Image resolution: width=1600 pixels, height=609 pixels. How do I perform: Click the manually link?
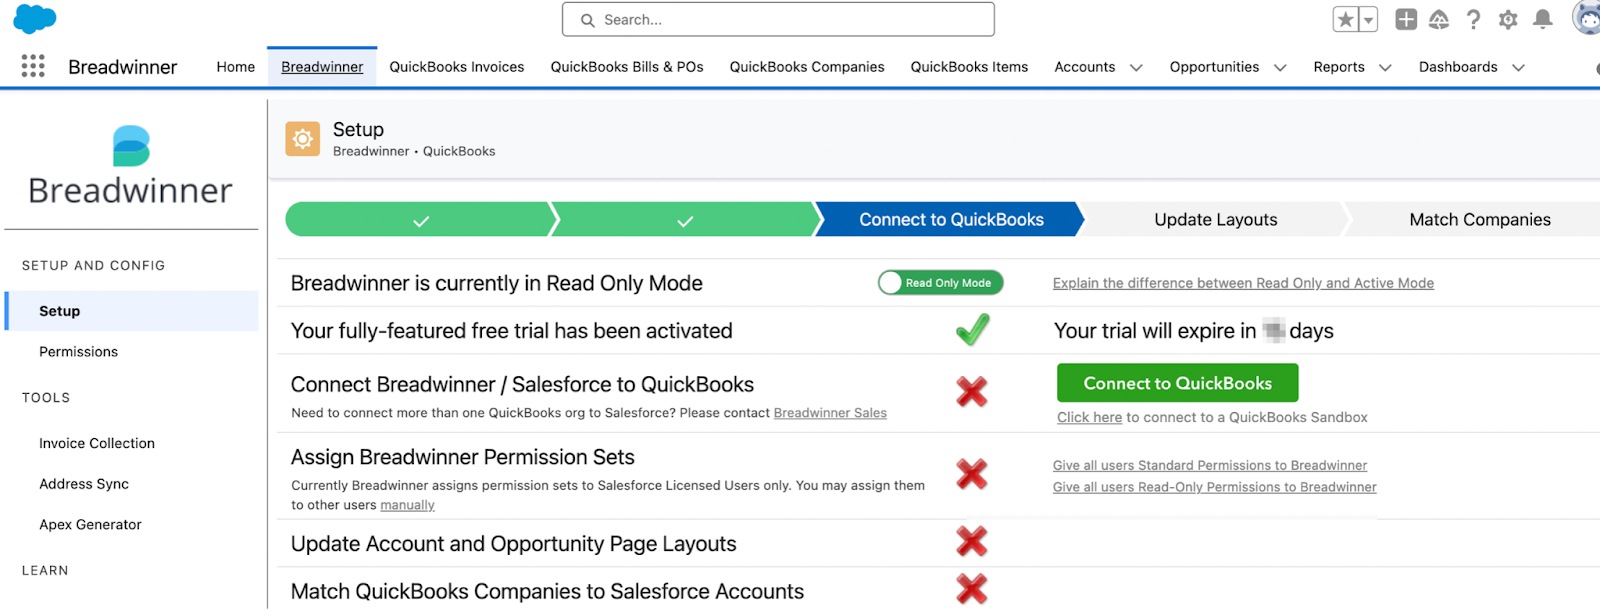pos(407,505)
